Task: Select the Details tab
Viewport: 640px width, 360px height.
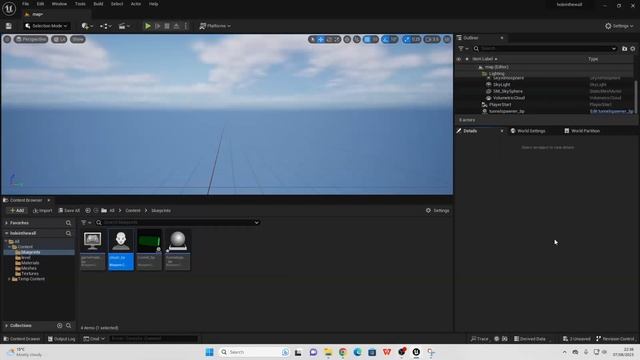Action: pyautogui.click(x=470, y=131)
